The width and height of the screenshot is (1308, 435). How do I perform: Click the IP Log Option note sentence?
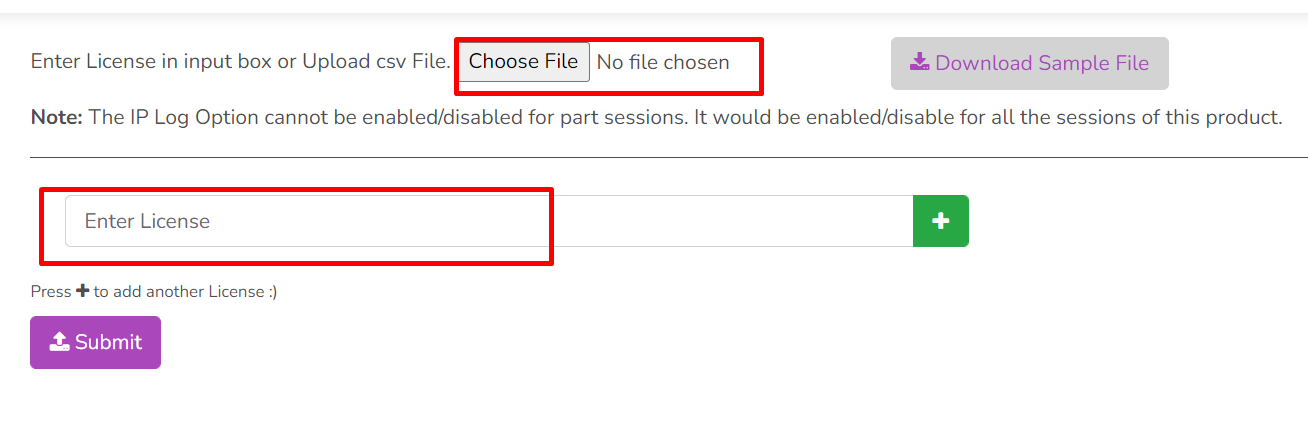(x=686, y=117)
